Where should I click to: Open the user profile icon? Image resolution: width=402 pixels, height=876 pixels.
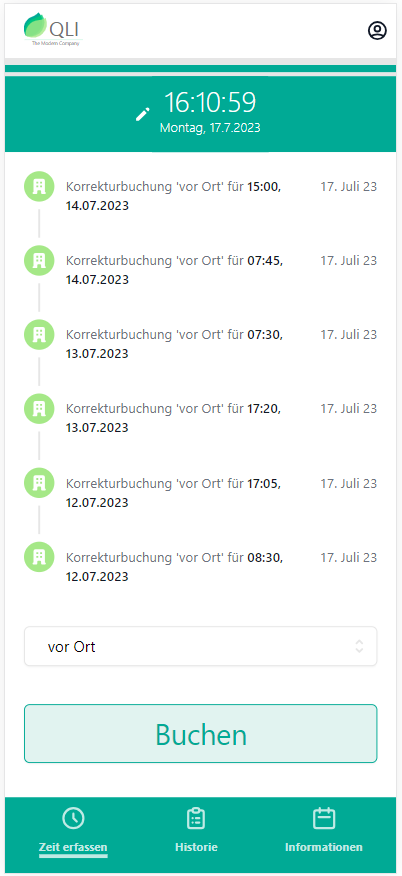tap(377, 31)
